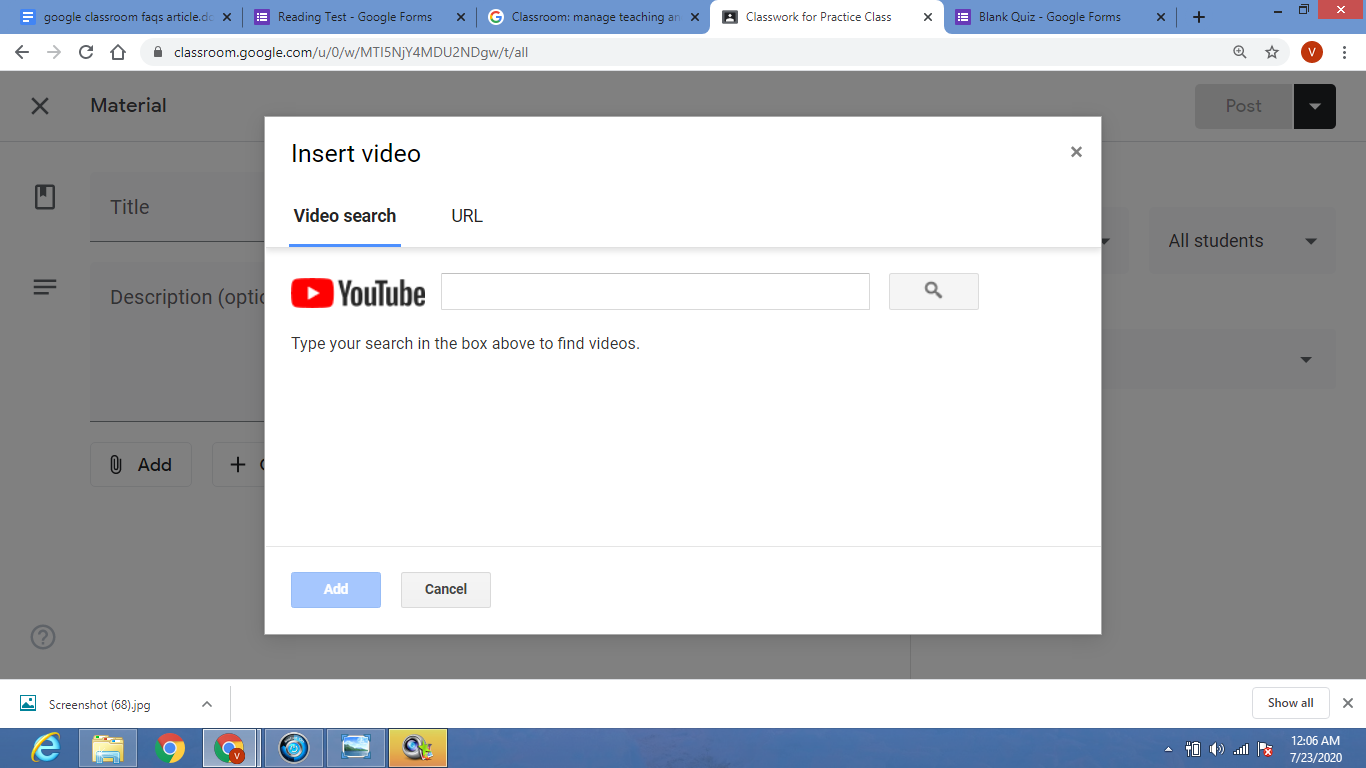Cancel the Insert video dialog
The width and height of the screenshot is (1366, 768).
[446, 589]
